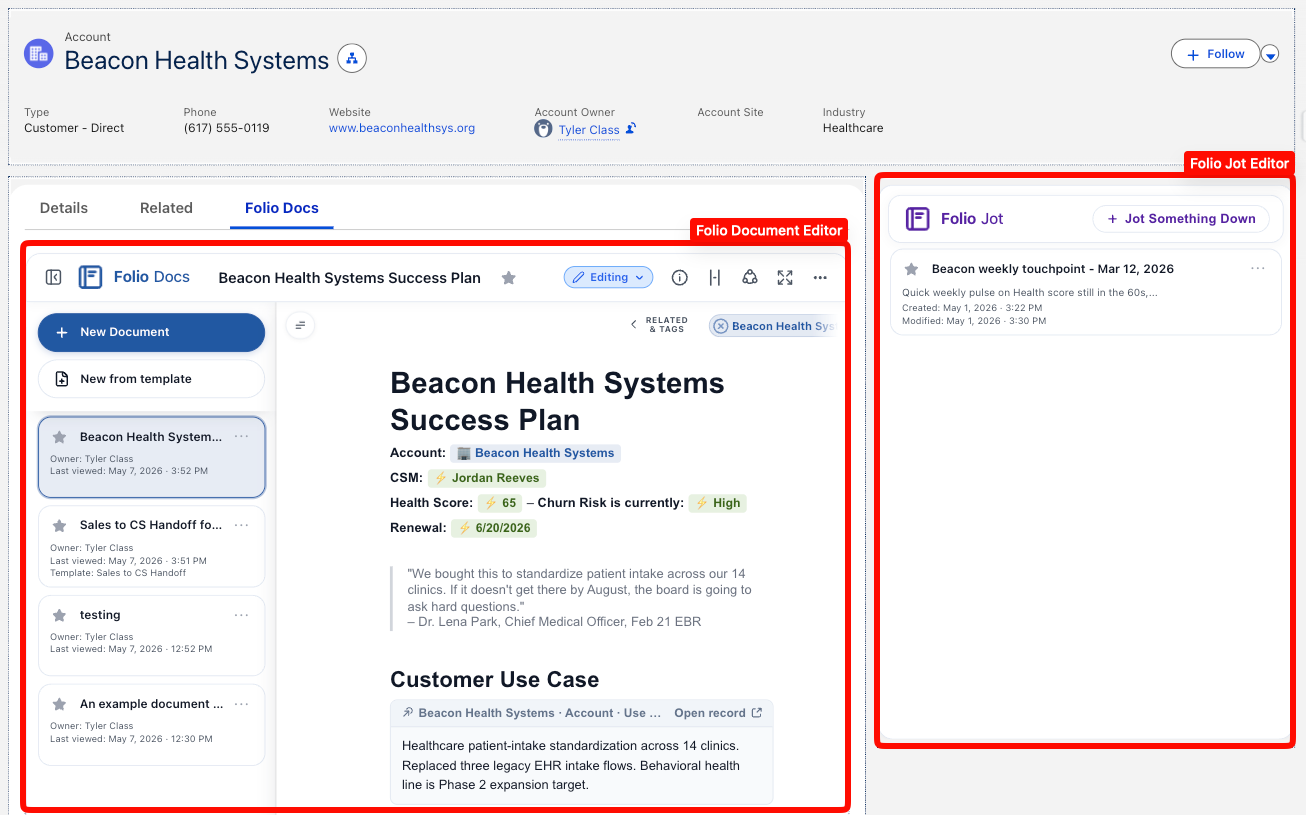Select the Folio Docs tab
Image resolution: width=1306 pixels, height=815 pixels.
click(x=282, y=208)
